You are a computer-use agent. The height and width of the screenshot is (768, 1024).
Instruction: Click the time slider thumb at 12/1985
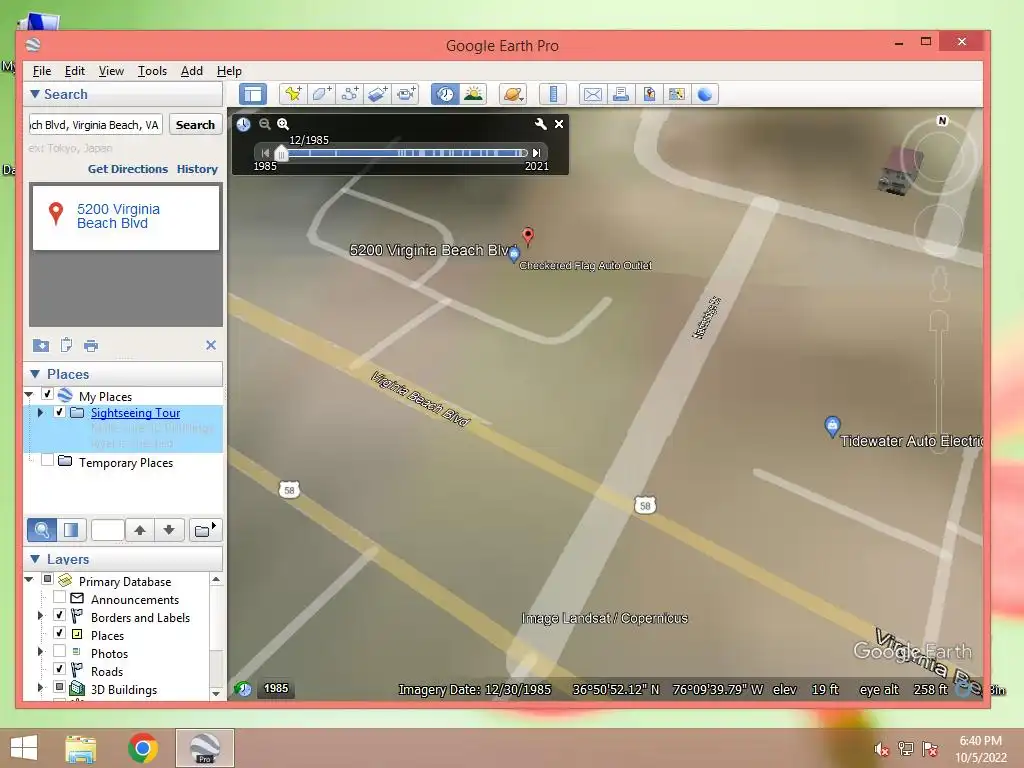click(x=281, y=153)
